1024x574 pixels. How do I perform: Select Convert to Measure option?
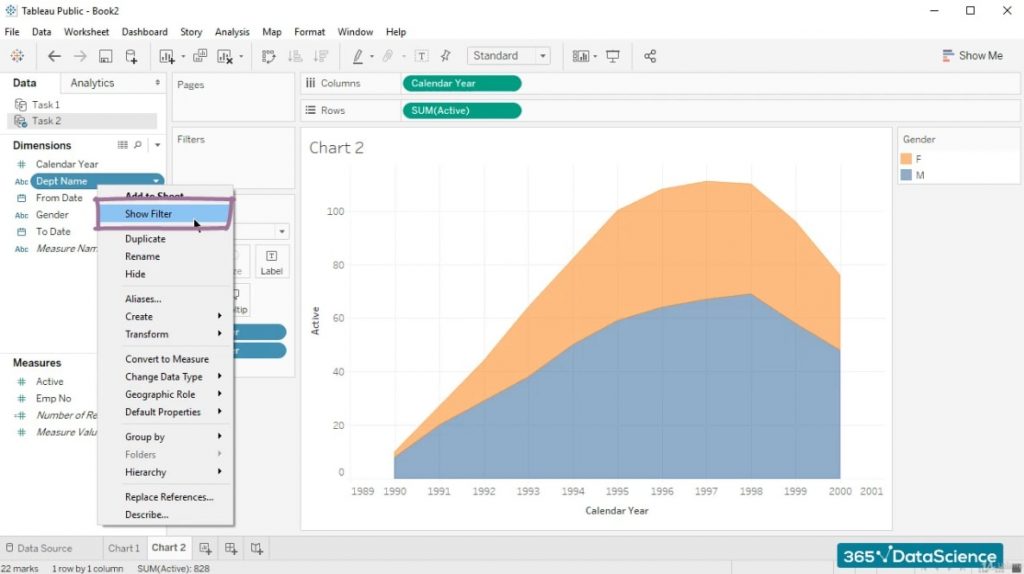167,359
